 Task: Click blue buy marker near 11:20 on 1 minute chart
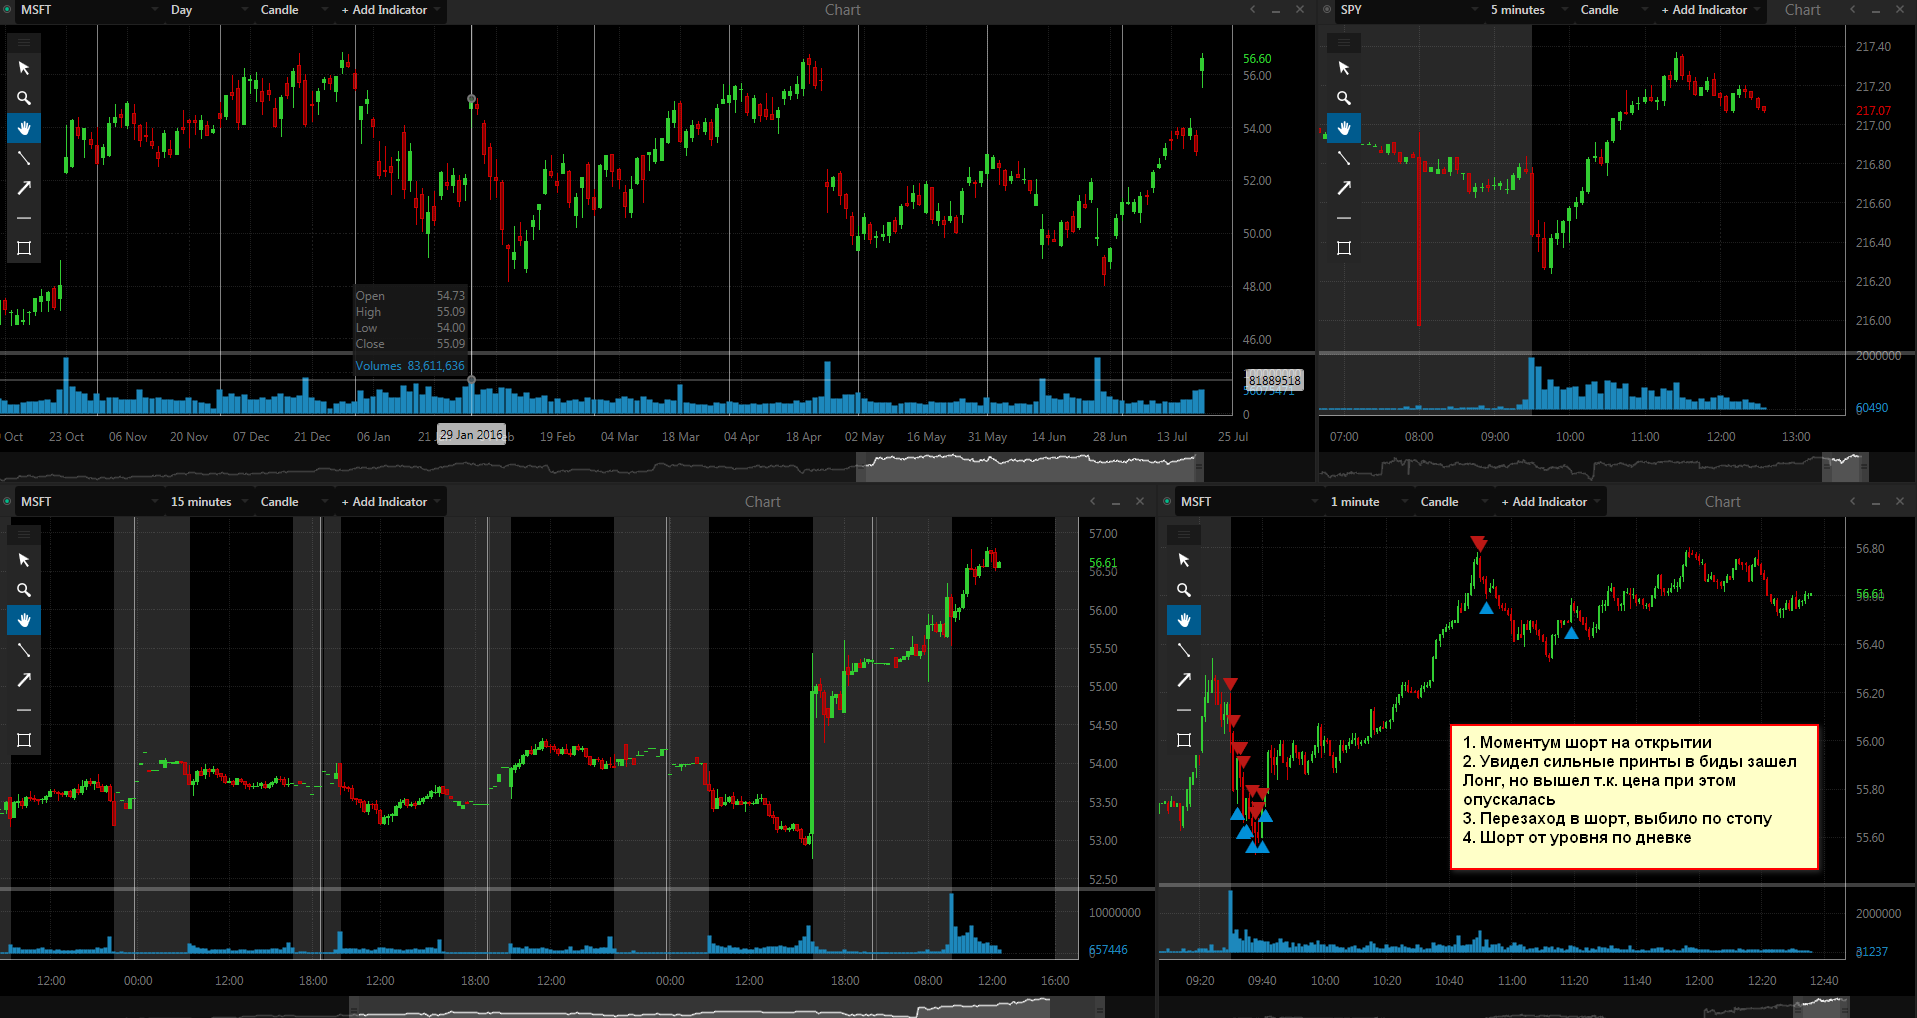[1571, 632]
